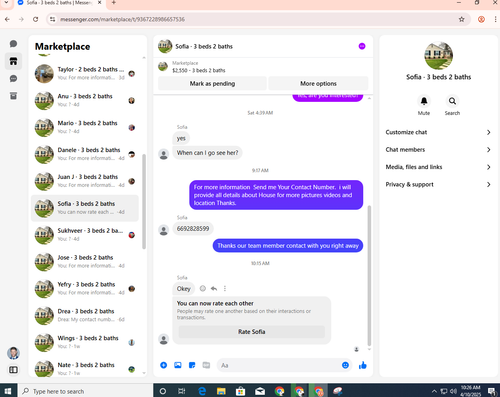Click the listing photo in right panel

click(x=438, y=55)
